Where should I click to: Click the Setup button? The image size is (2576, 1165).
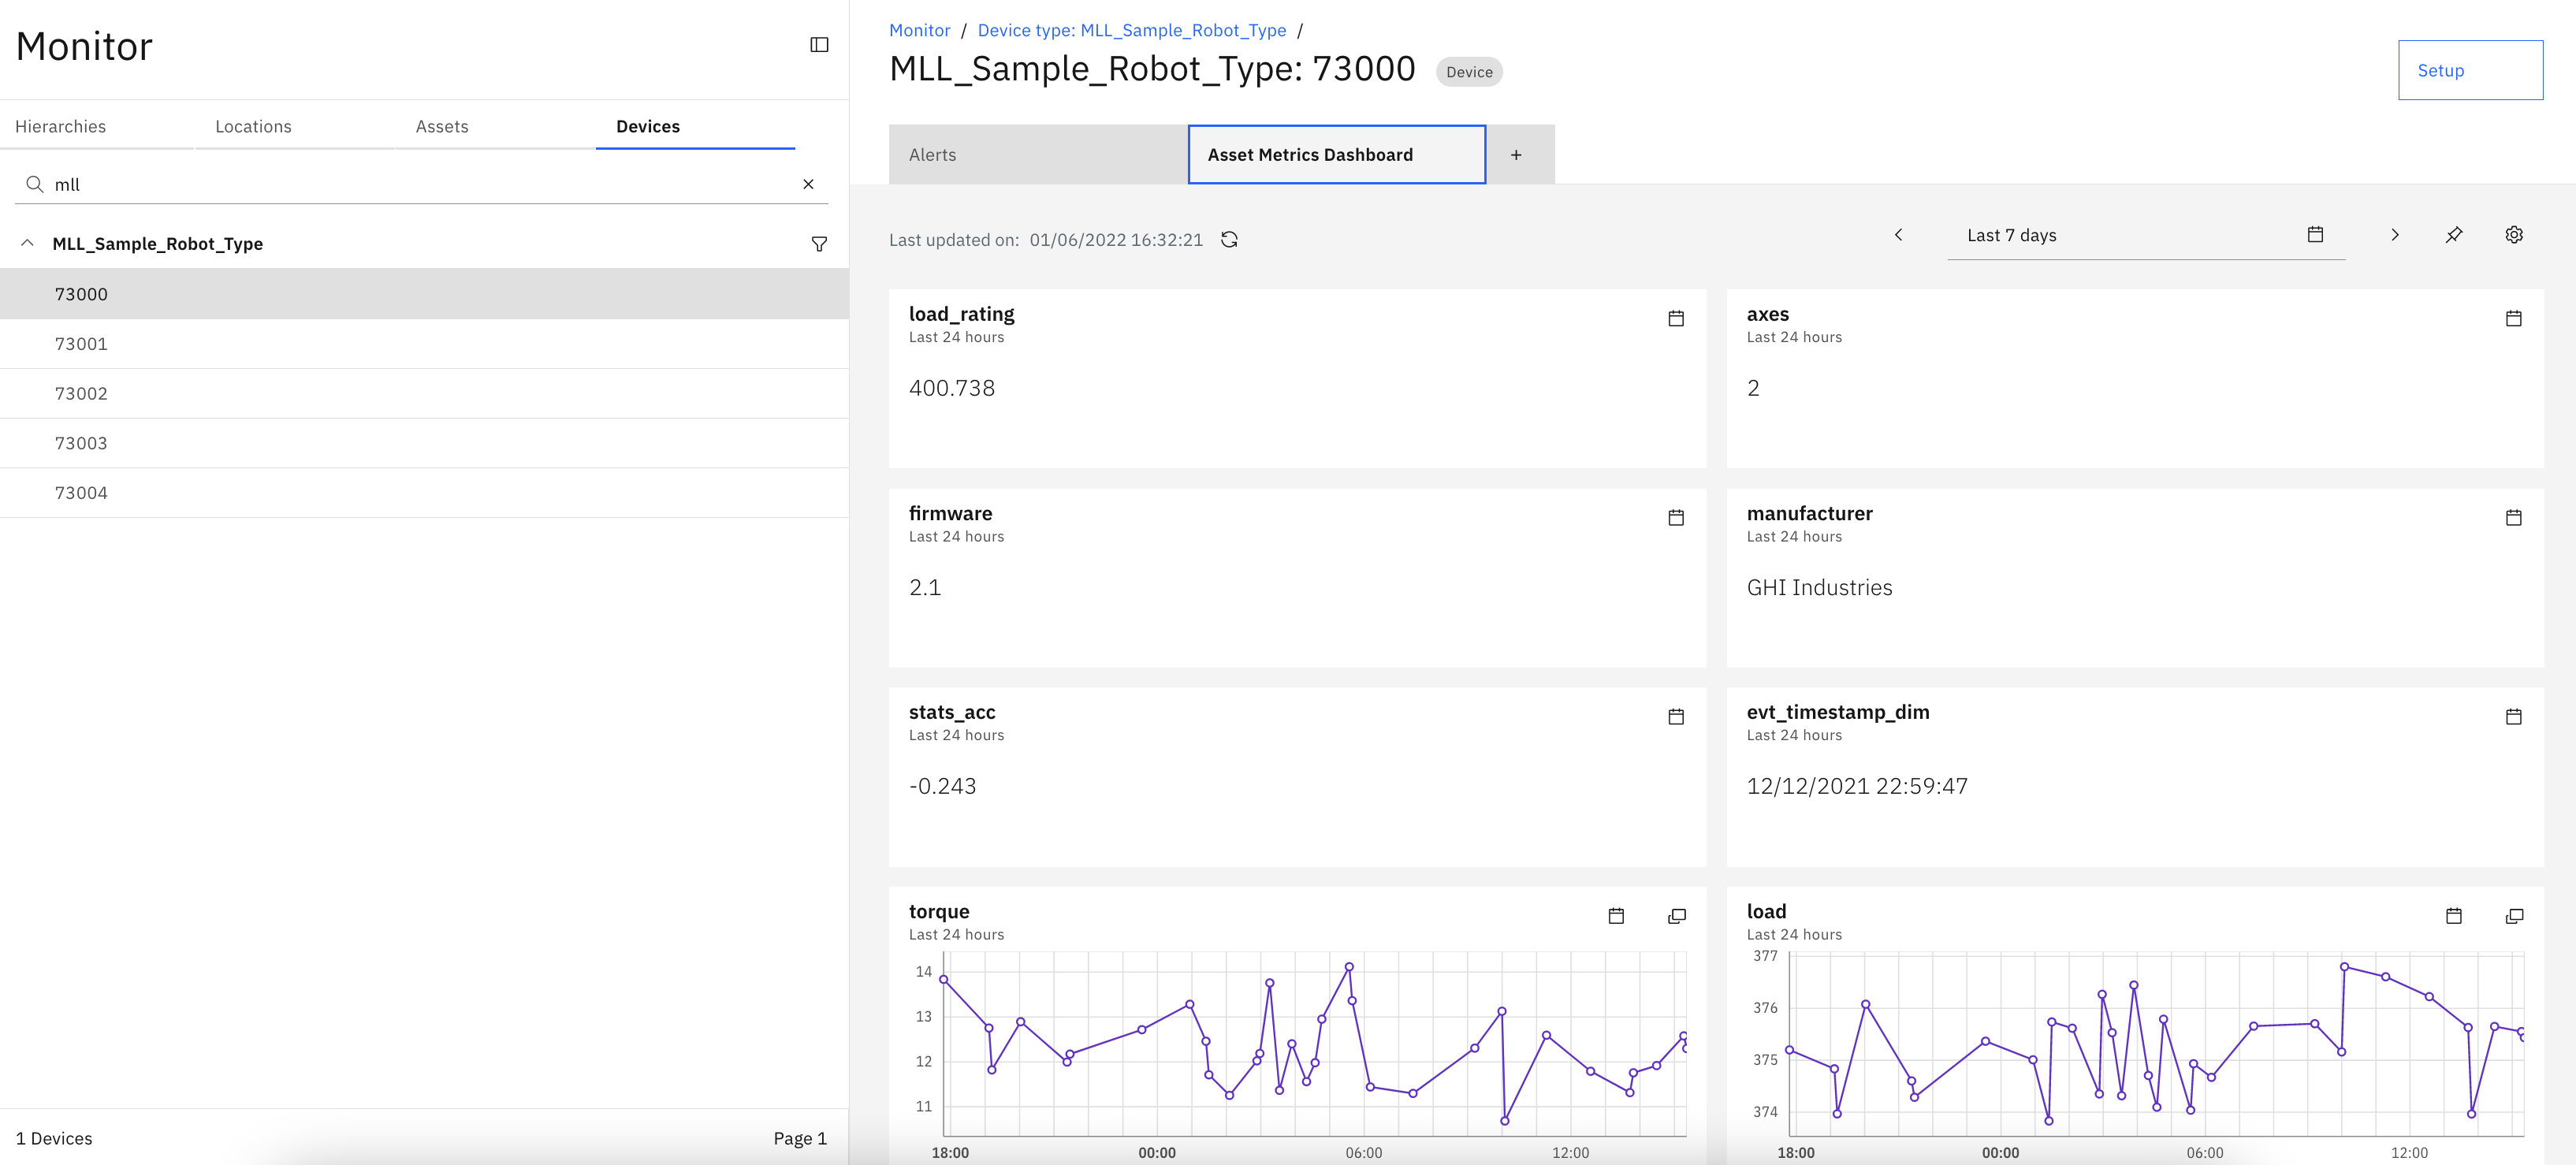click(2470, 70)
